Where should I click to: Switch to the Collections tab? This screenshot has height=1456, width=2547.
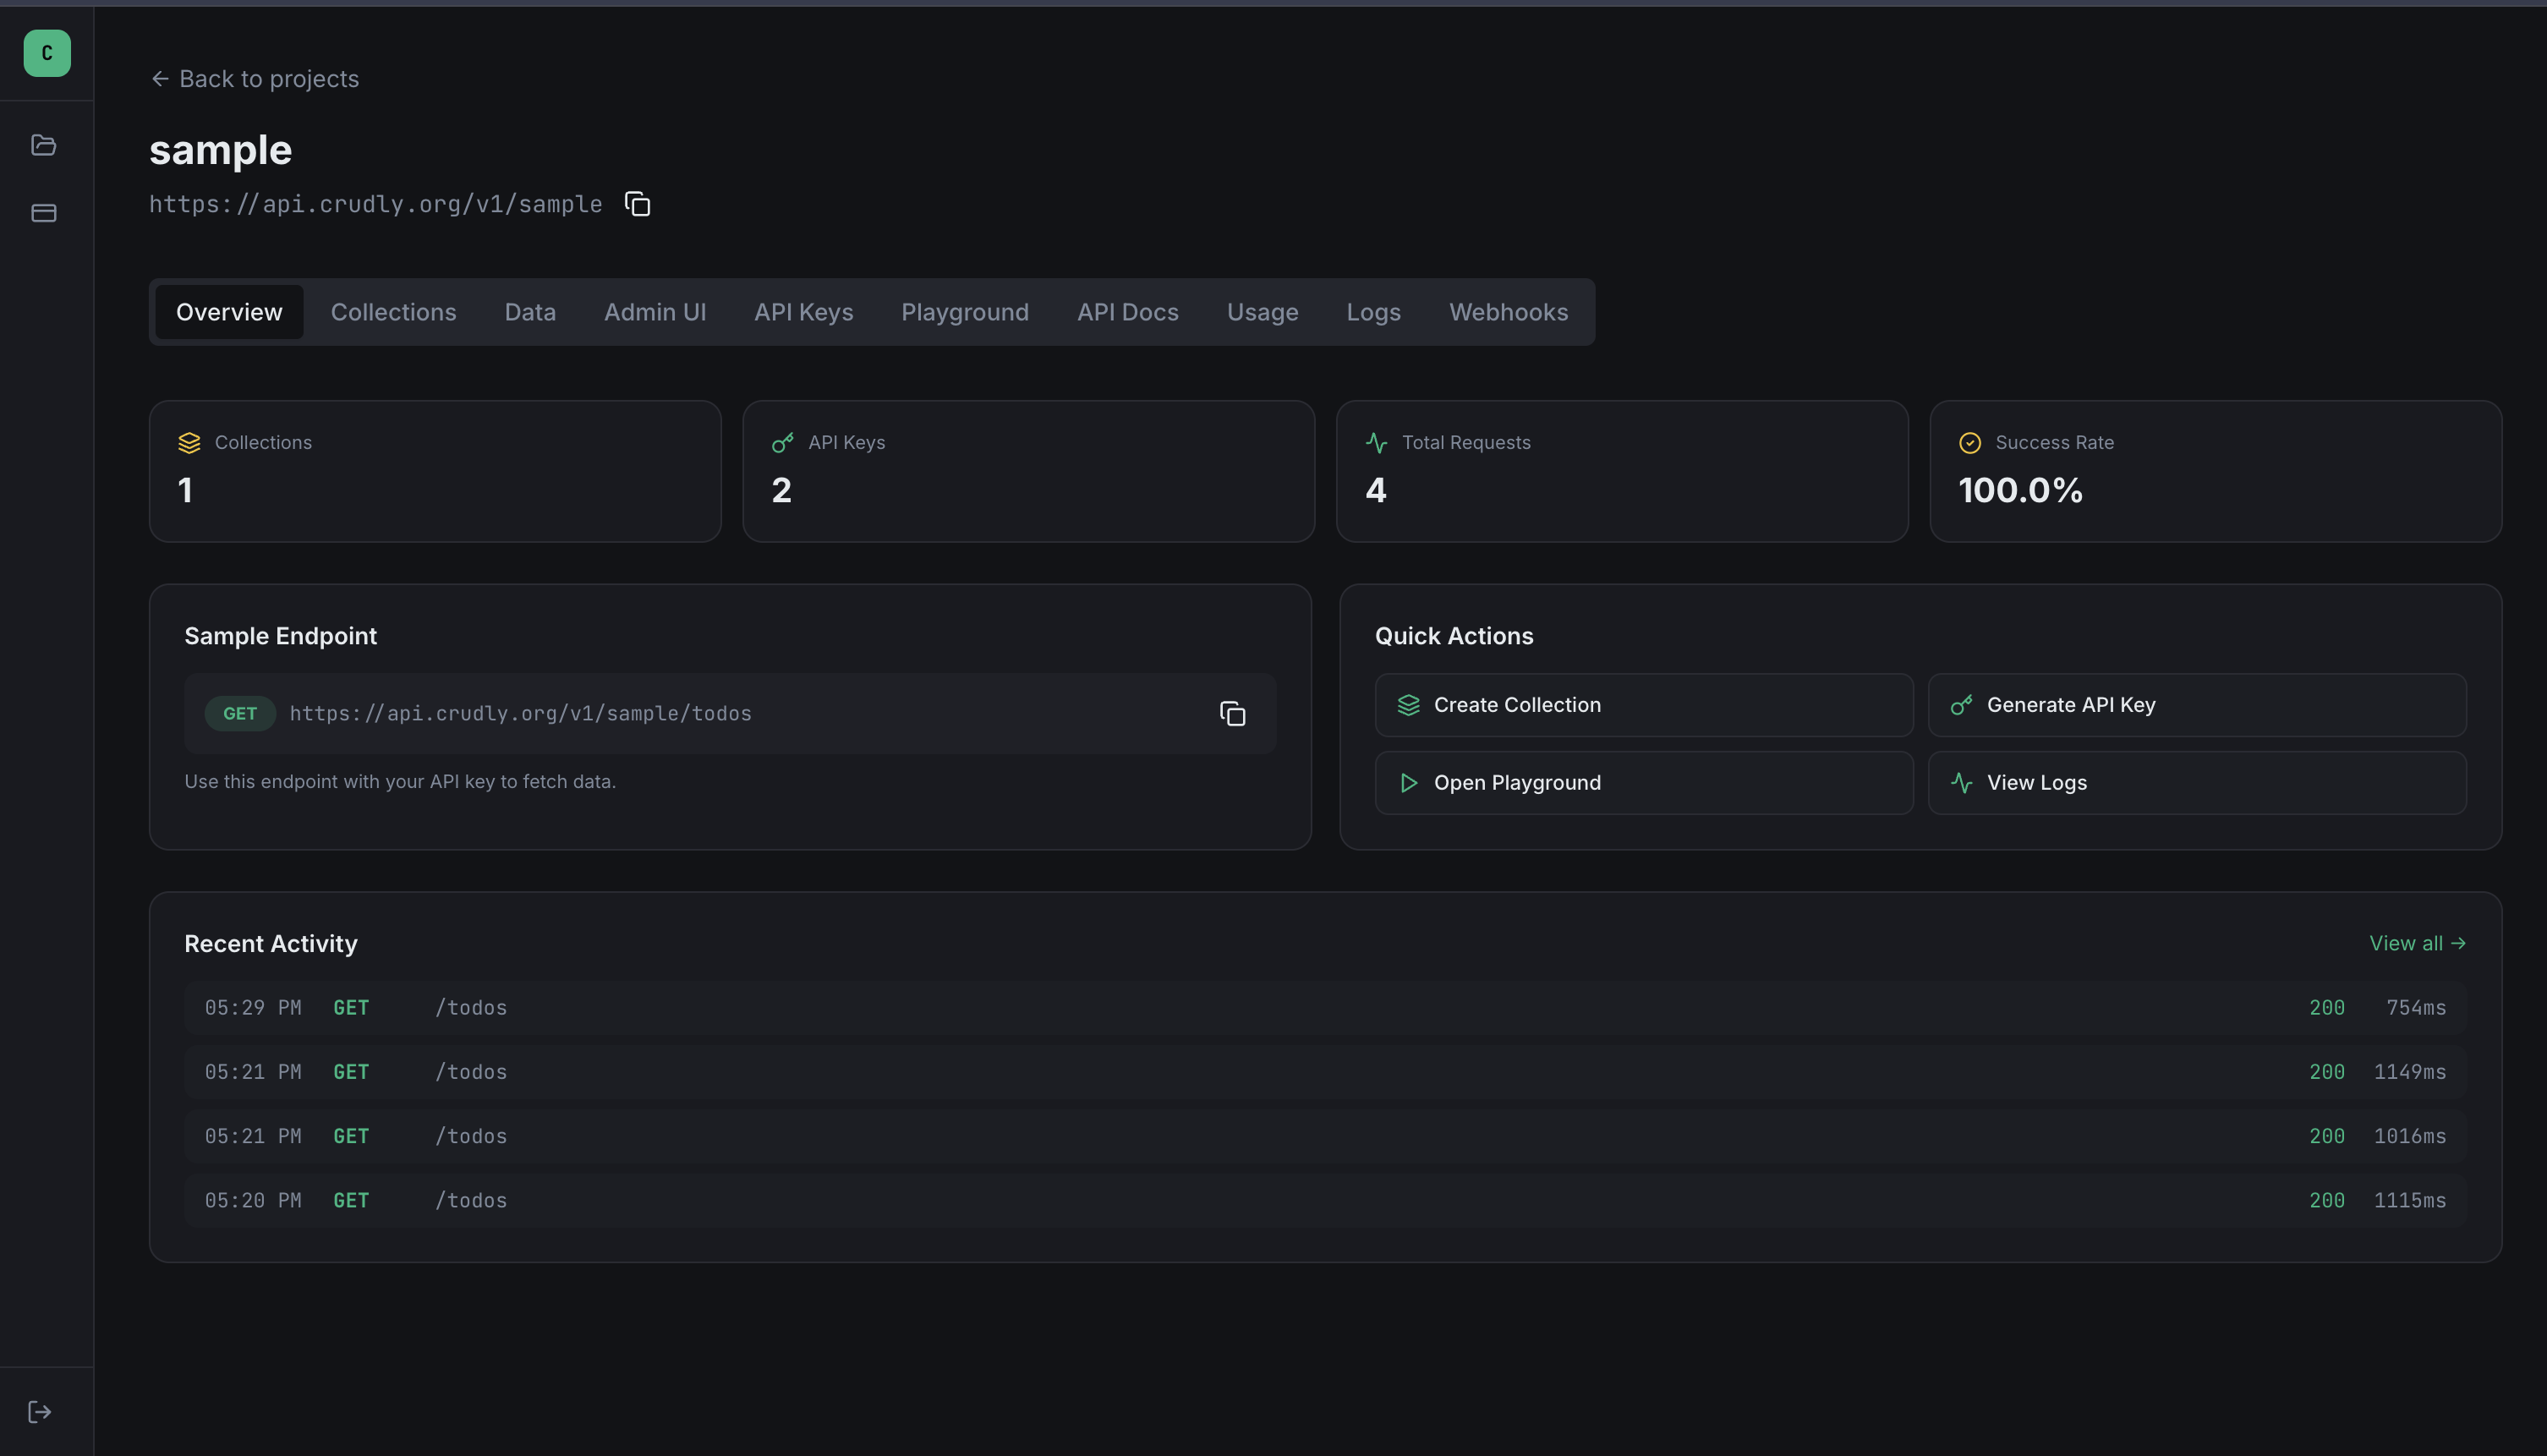(394, 312)
